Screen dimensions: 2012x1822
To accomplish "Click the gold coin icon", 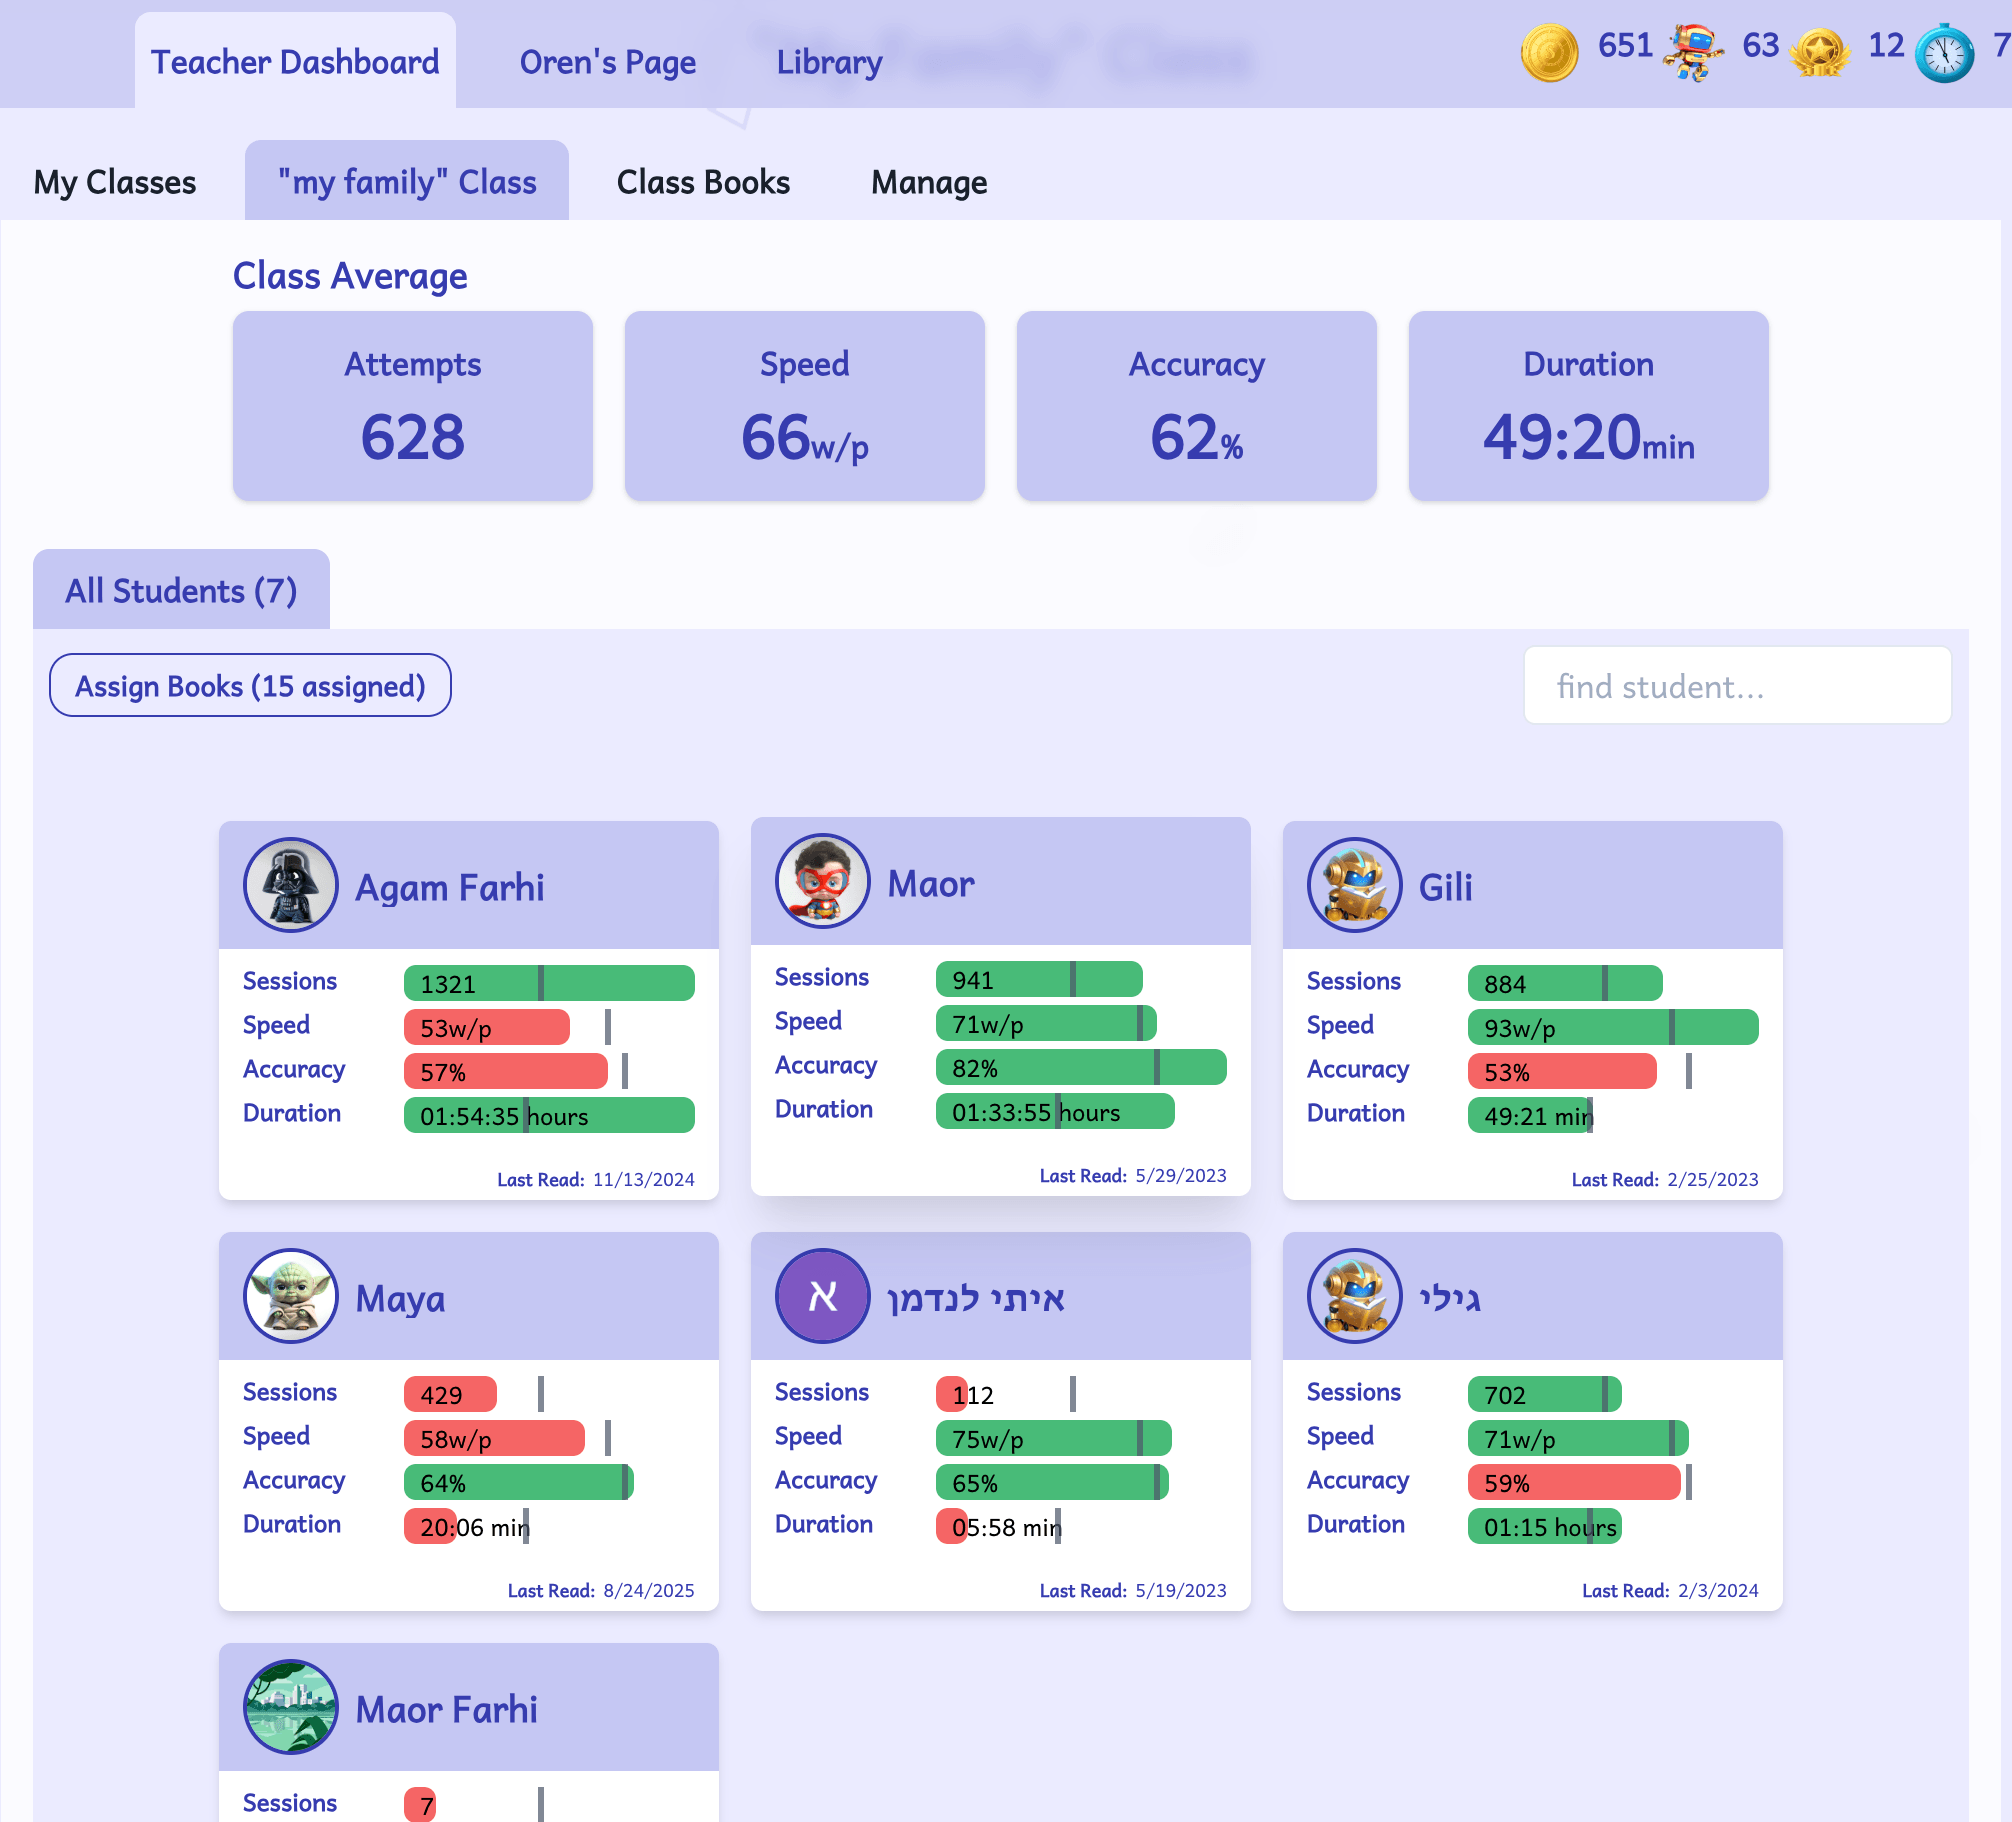I will coord(1549,52).
